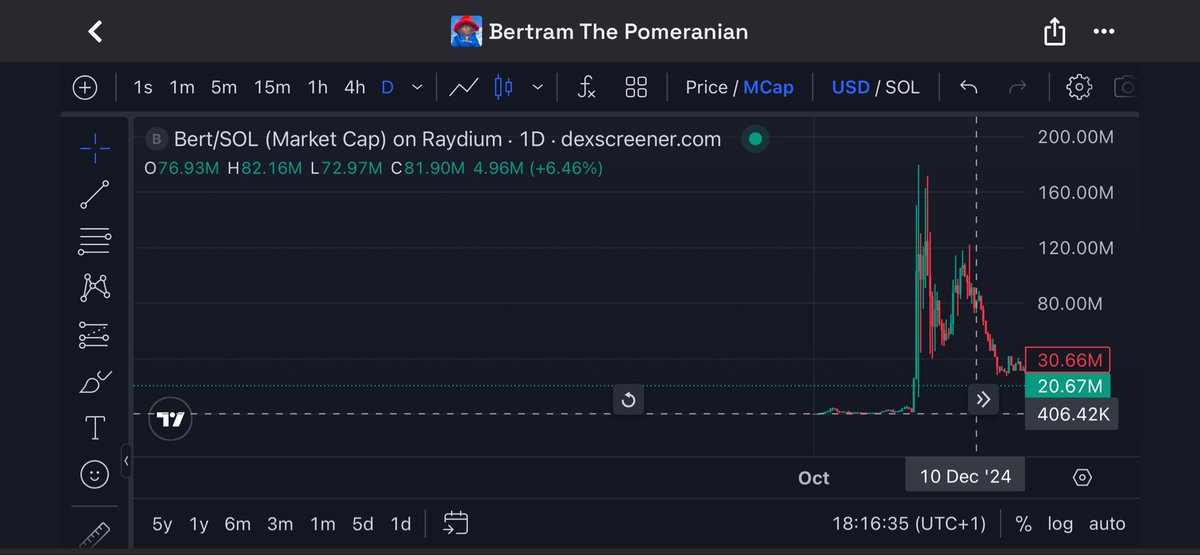Set the range to 1d

[401, 524]
